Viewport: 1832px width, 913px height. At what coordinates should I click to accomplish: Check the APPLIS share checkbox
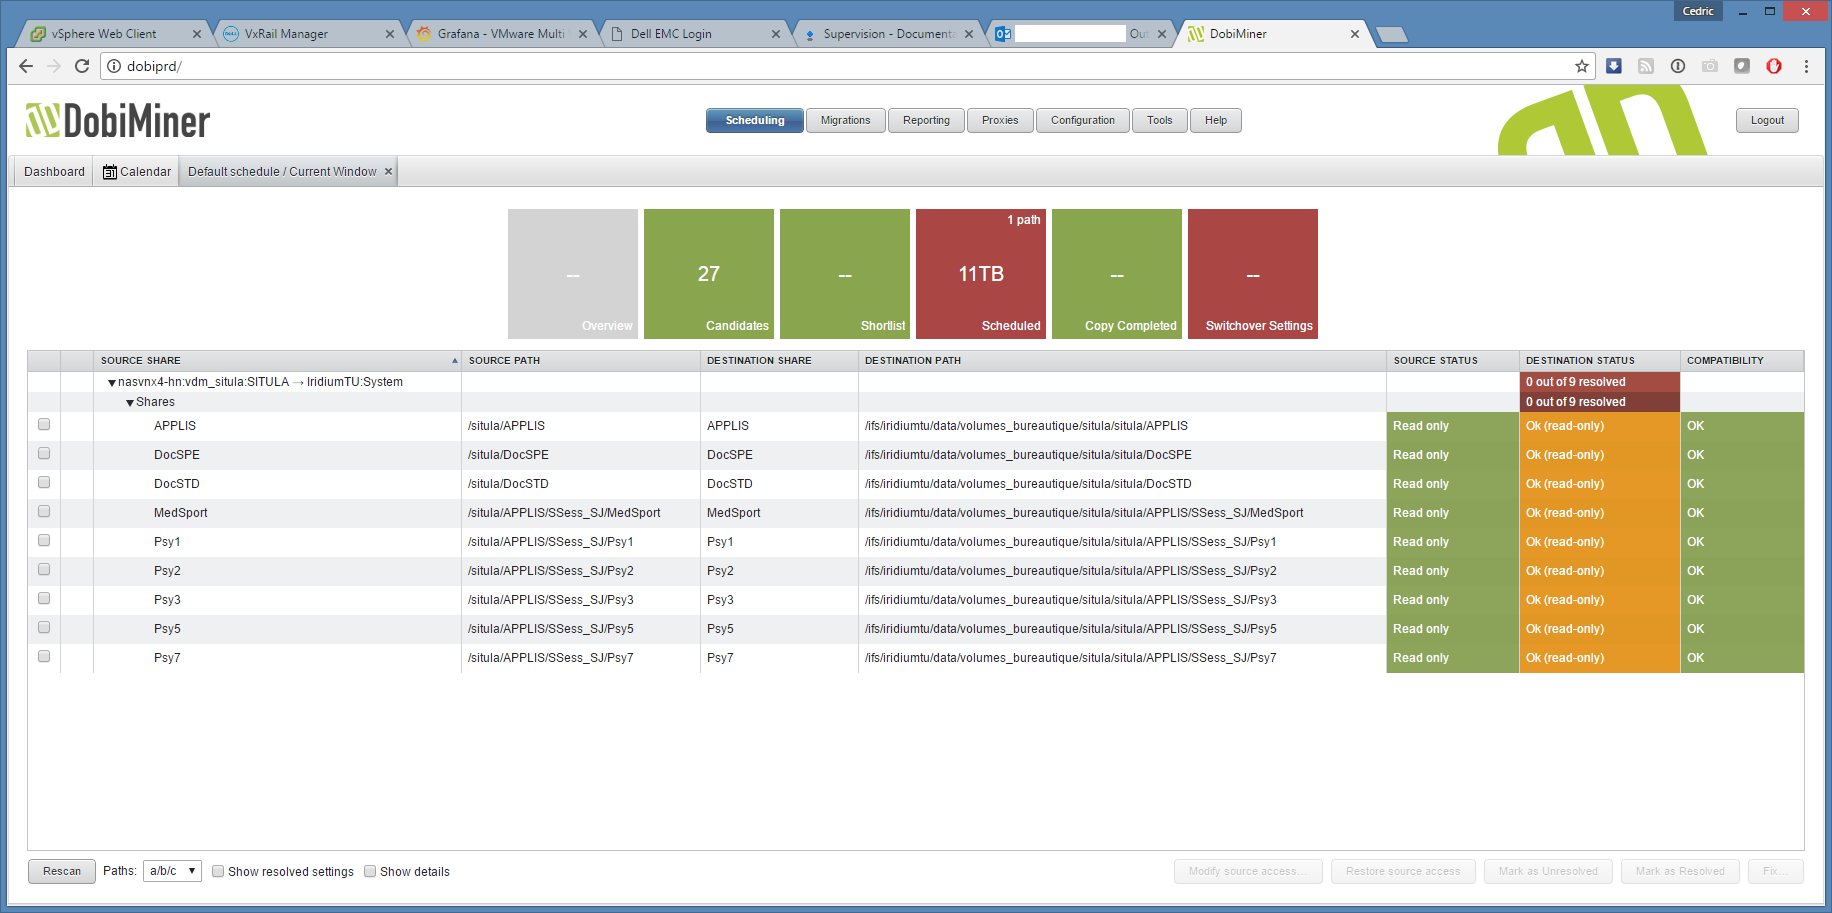[44, 425]
